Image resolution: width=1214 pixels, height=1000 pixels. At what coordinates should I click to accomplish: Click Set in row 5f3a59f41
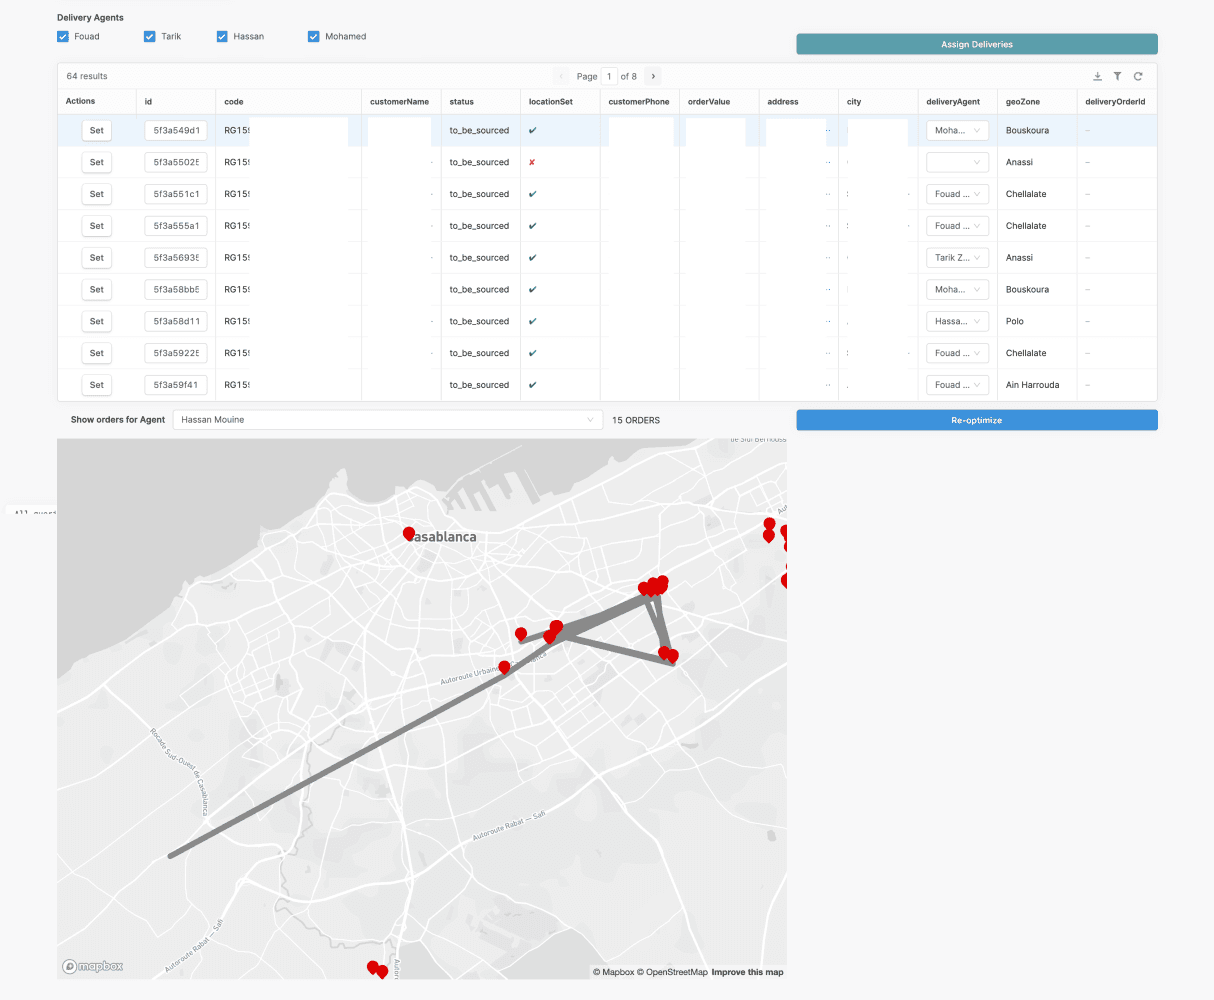point(97,385)
